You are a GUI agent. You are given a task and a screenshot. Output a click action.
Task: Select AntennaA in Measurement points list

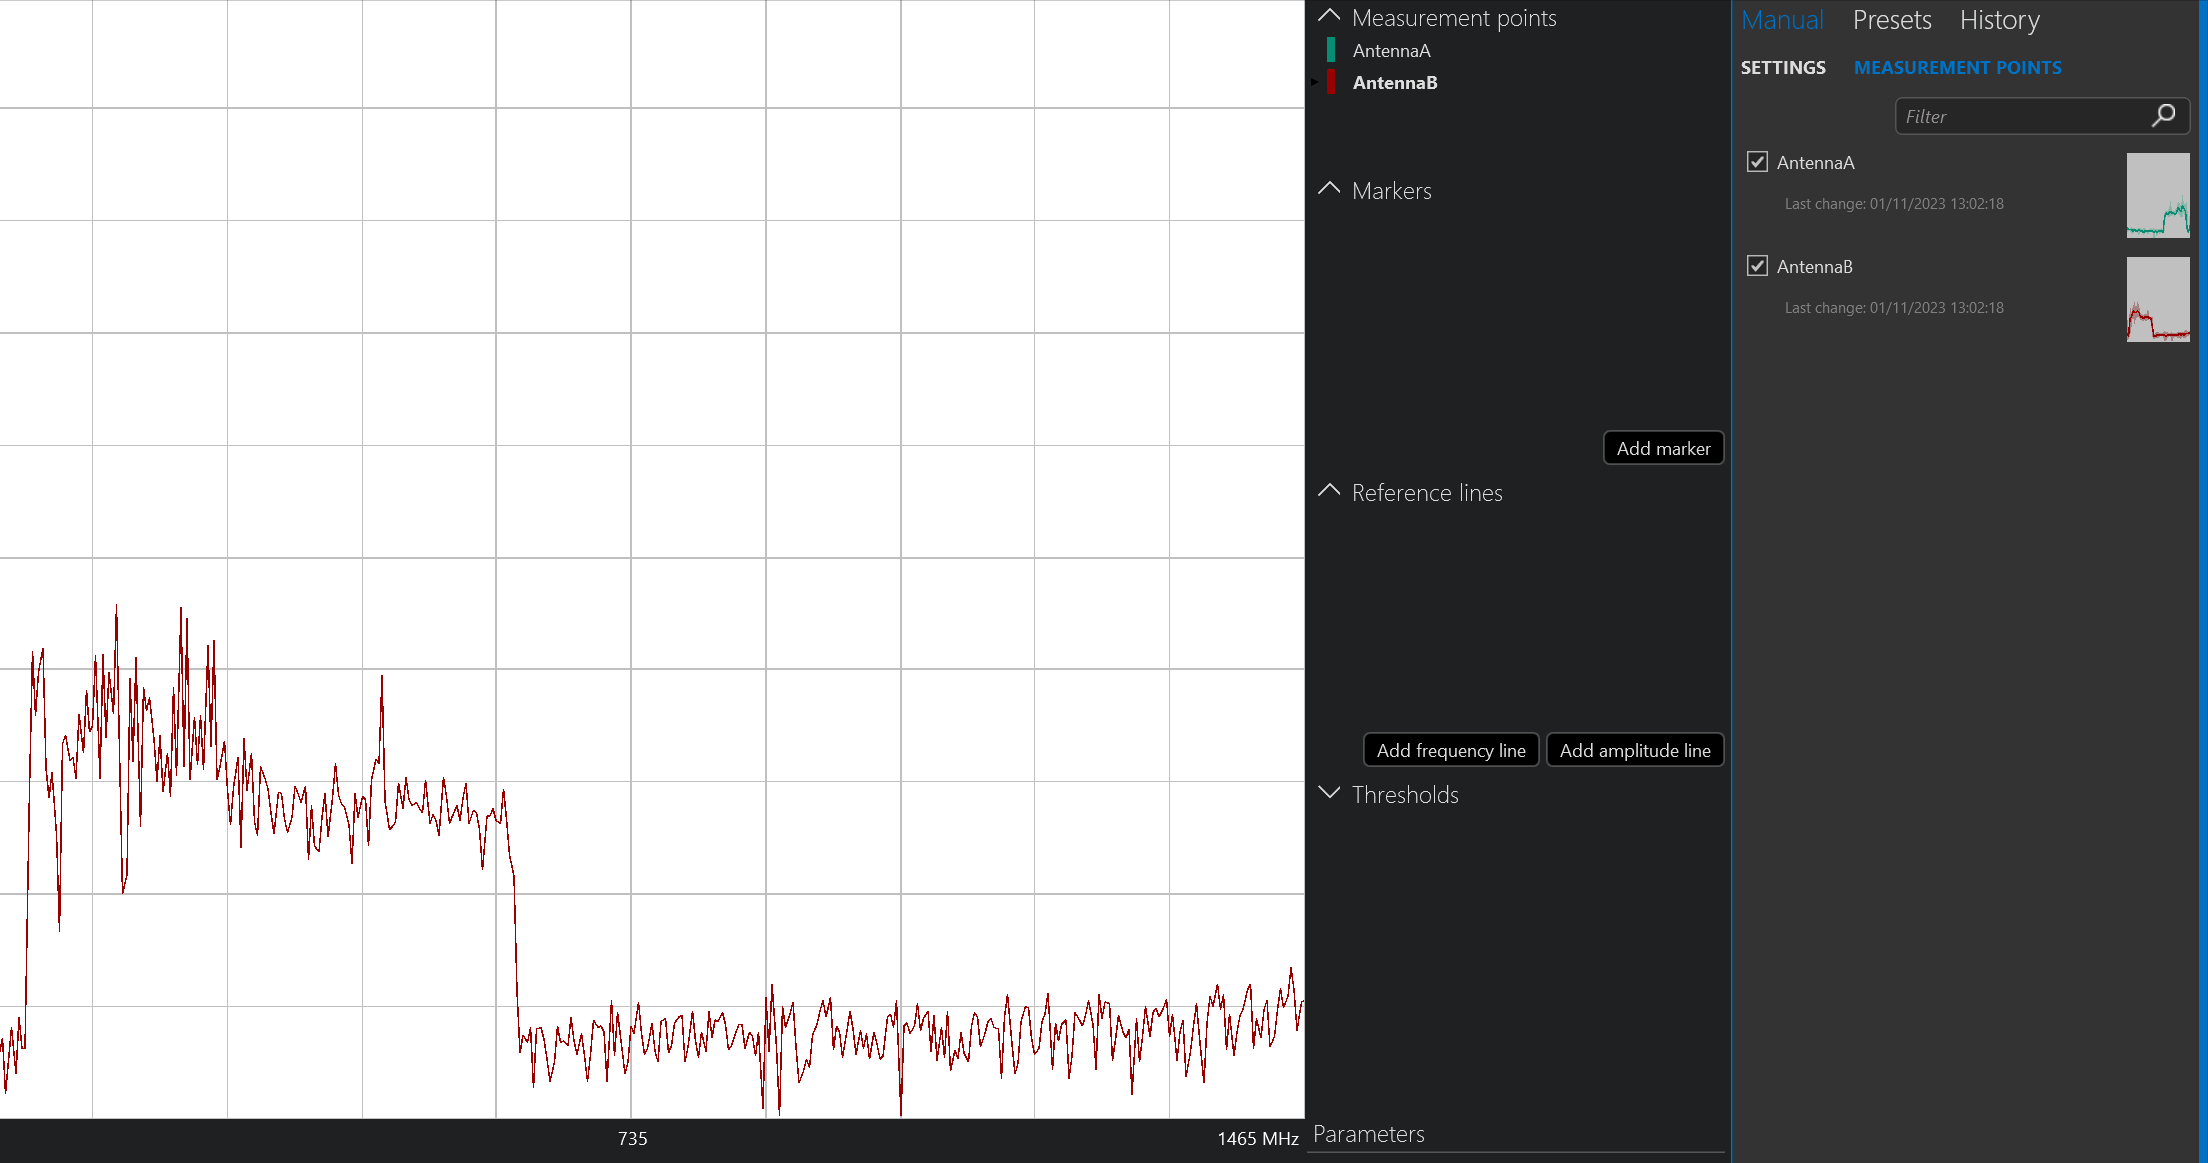[1391, 51]
